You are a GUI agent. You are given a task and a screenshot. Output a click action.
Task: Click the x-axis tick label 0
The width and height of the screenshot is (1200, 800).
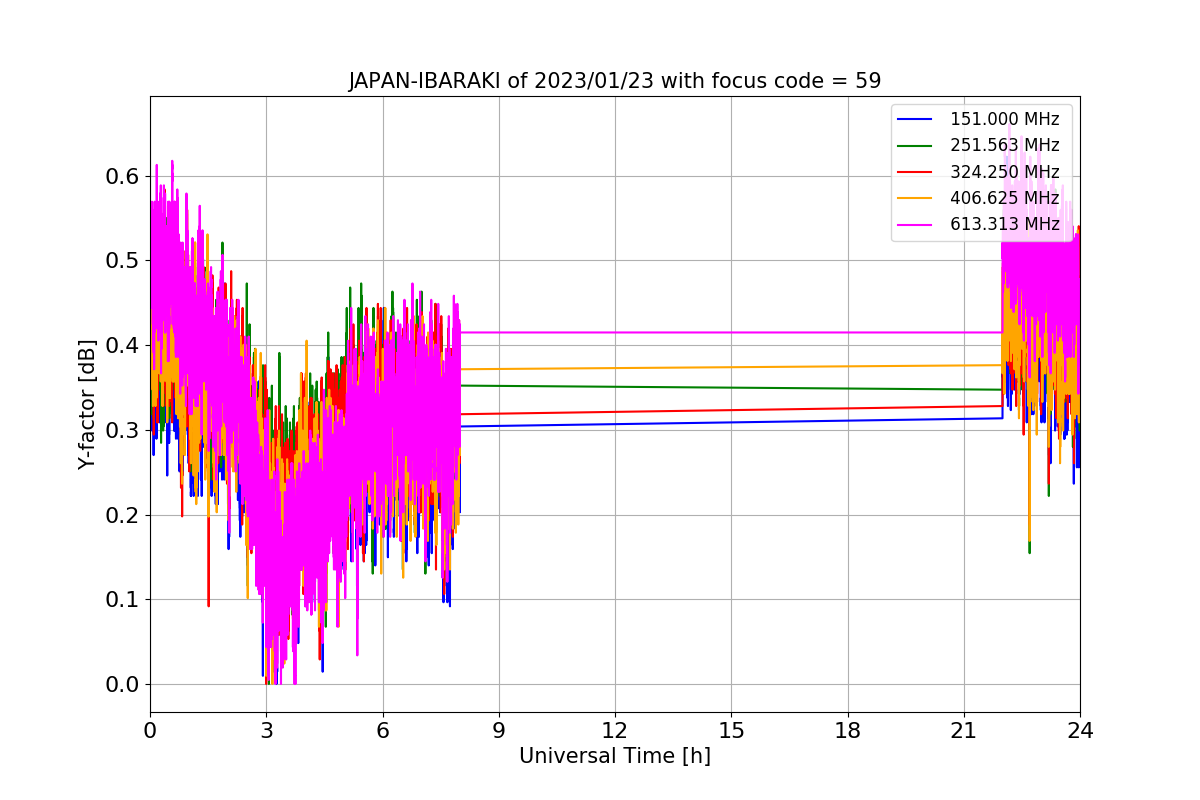150,730
